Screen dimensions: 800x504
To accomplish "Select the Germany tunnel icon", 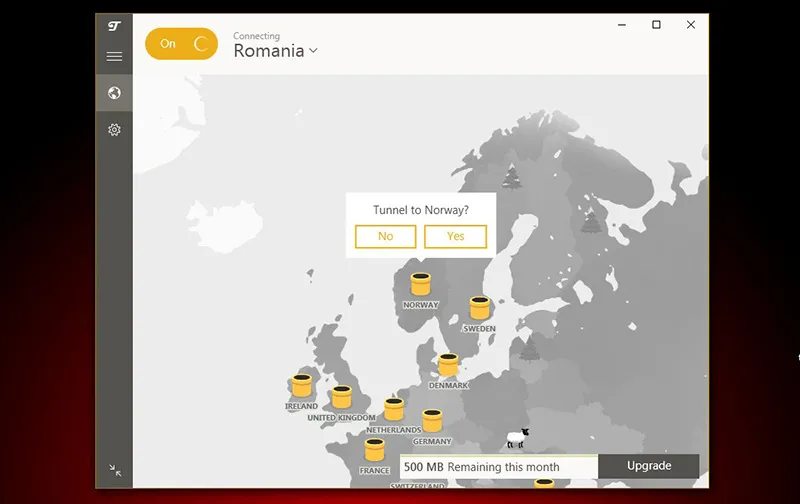I will pyautogui.click(x=432, y=420).
